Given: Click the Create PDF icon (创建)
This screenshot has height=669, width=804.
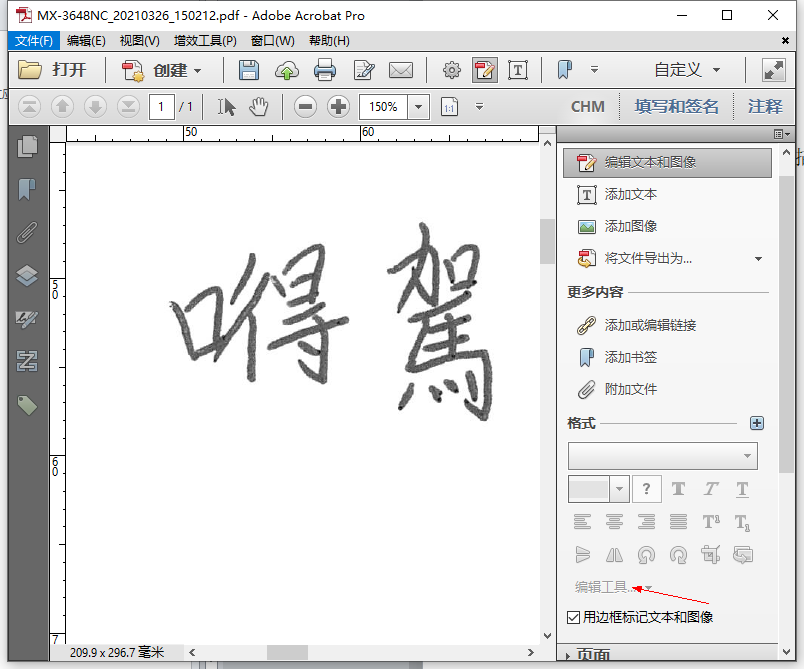Looking at the screenshot, I should click(133, 70).
